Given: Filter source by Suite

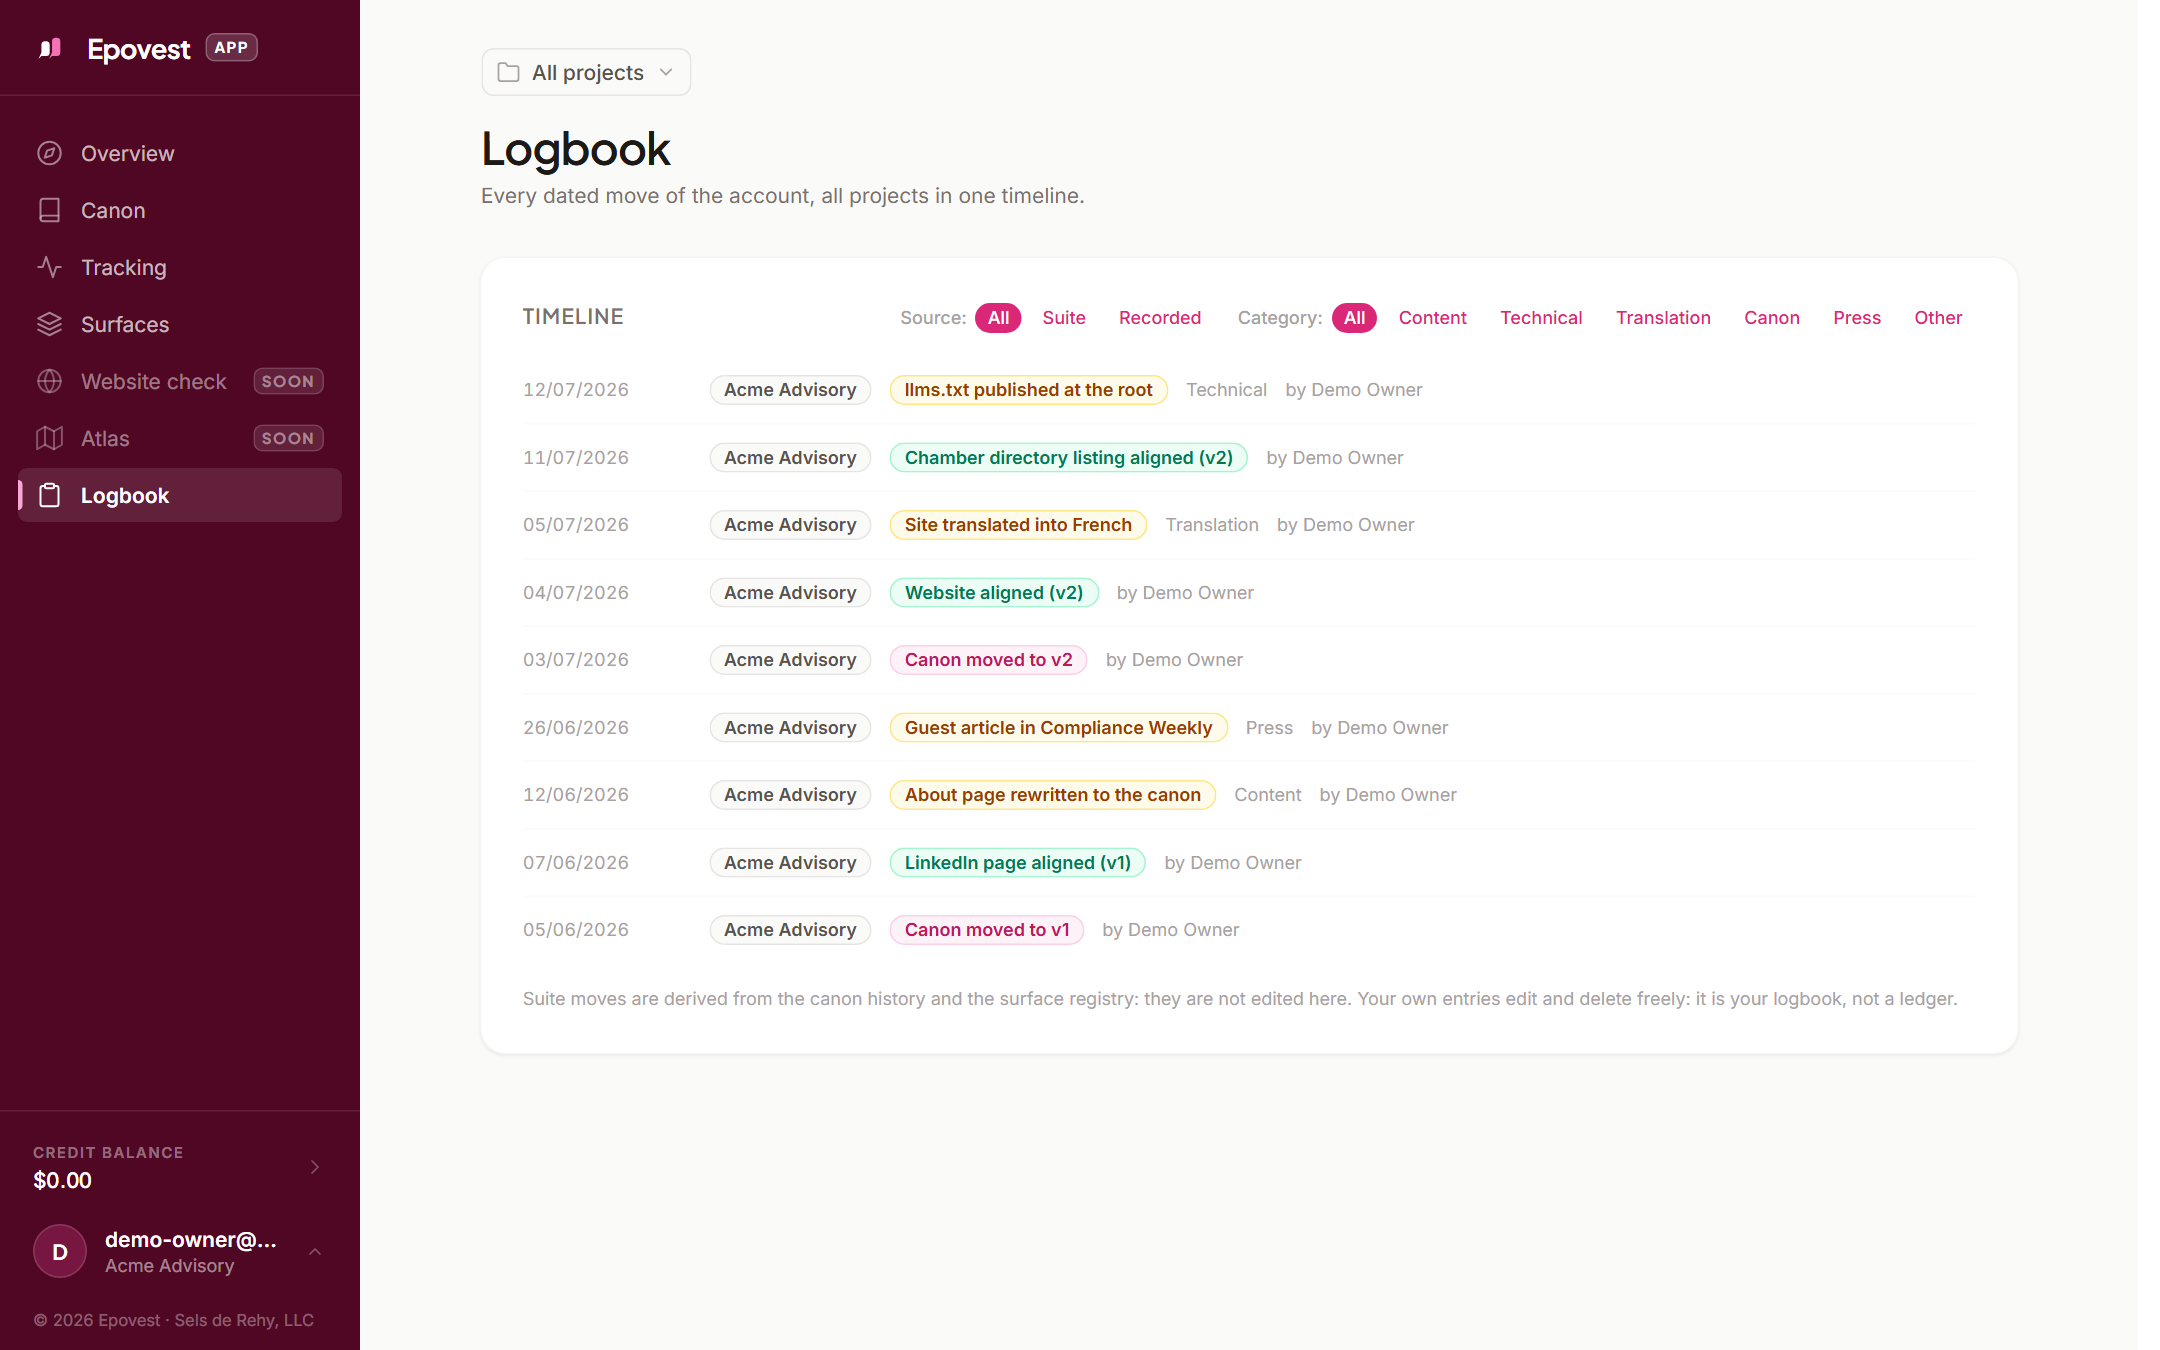Looking at the screenshot, I should [x=1064, y=318].
